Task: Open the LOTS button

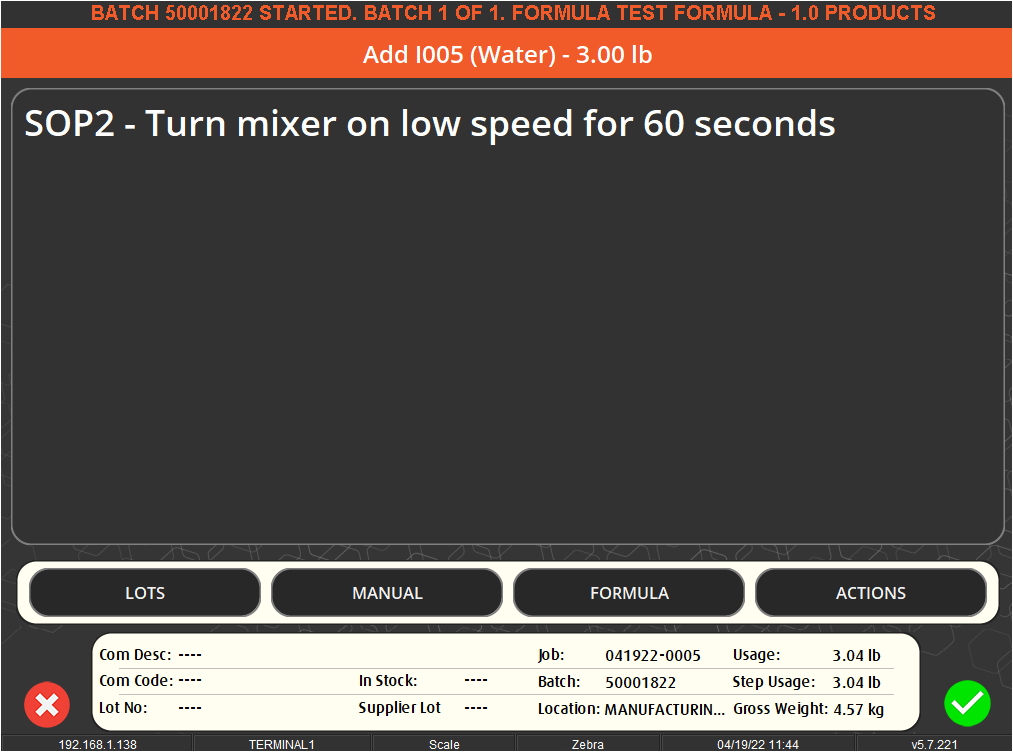Action: pos(145,593)
